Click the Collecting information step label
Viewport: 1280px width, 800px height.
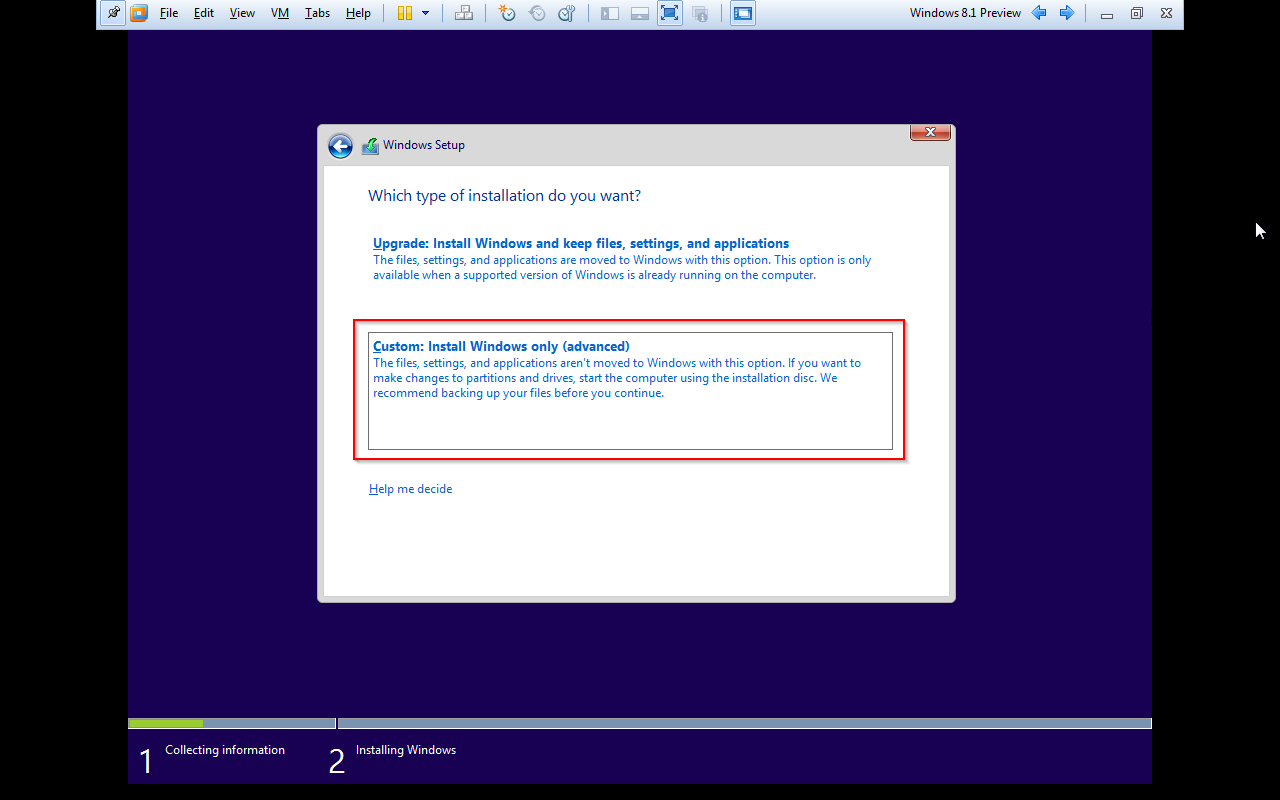[225, 750]
